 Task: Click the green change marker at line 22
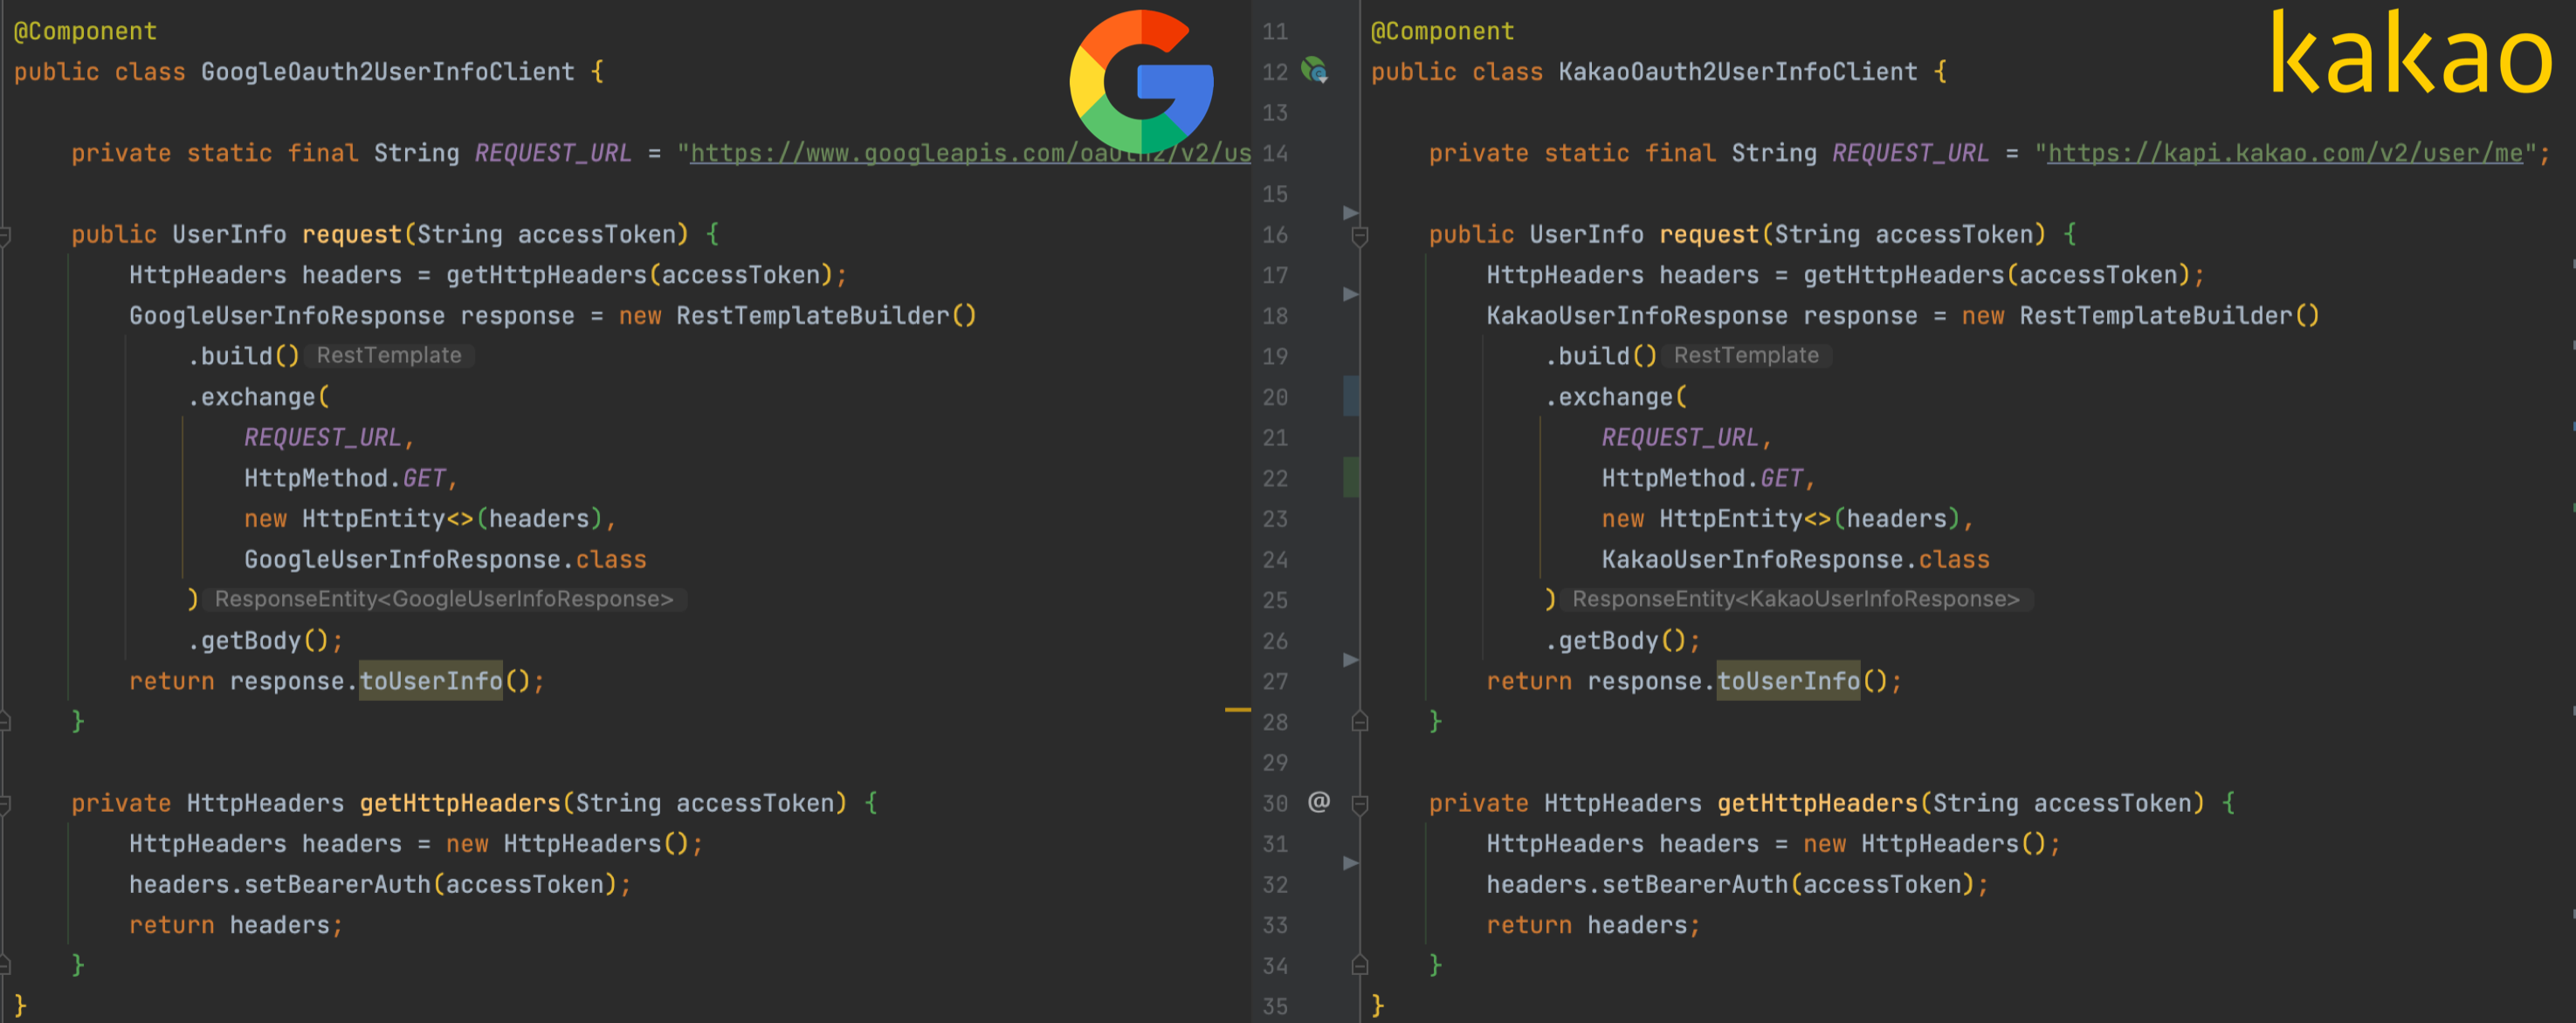pyautogui.click(x=1350, y=477)
